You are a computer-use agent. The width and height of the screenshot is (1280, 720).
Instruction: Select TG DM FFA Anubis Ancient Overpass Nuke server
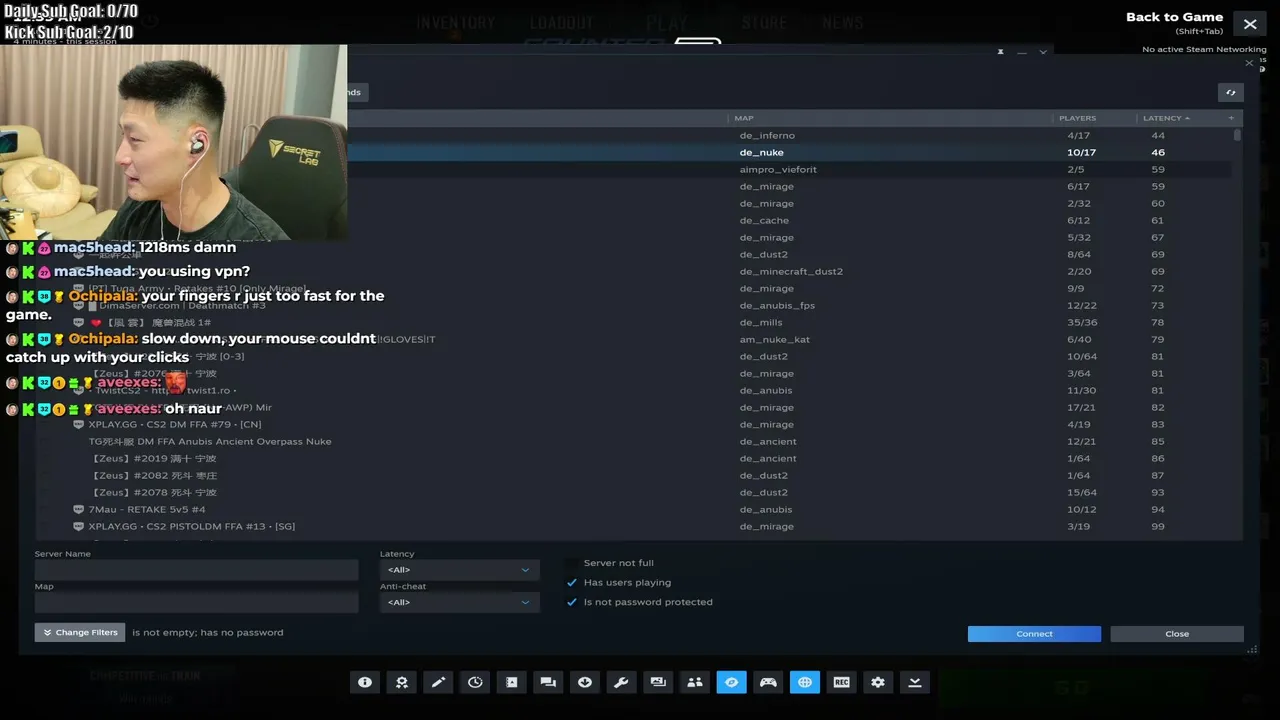coord(635,441)
